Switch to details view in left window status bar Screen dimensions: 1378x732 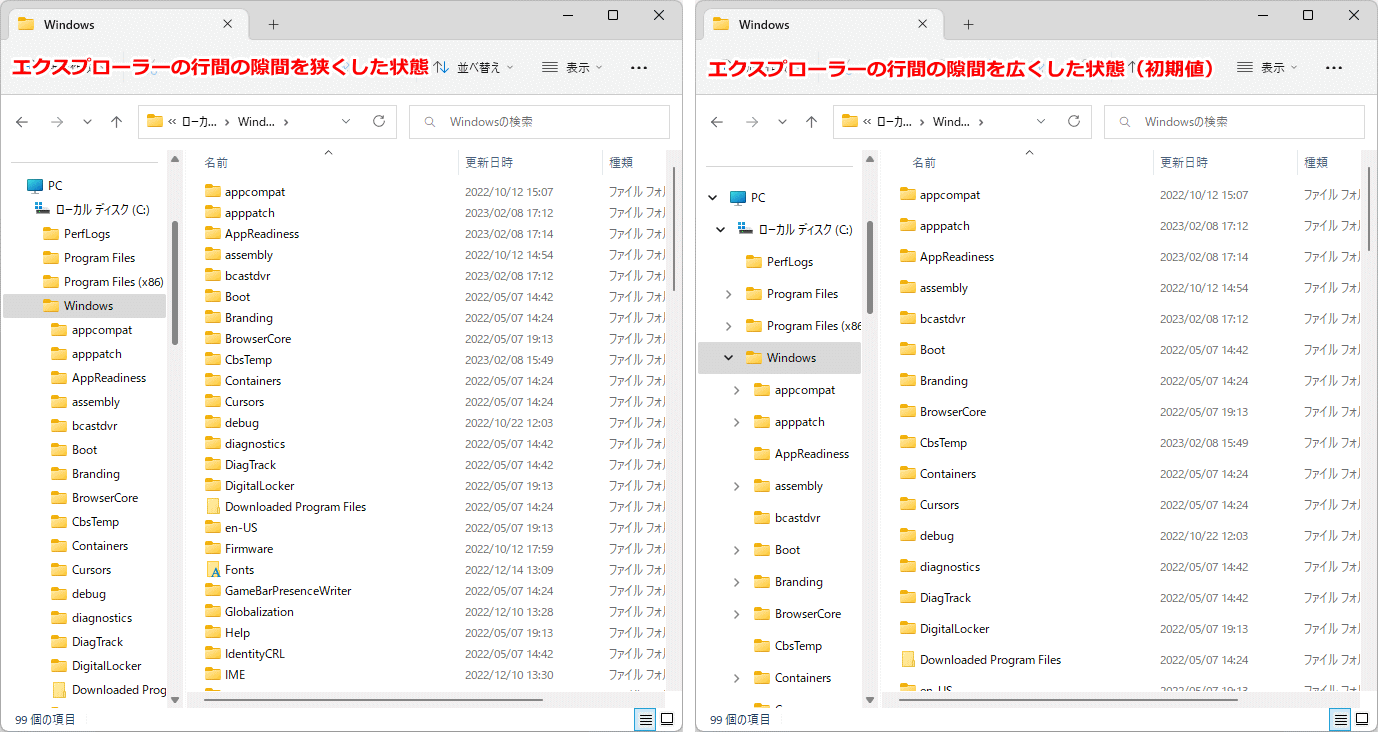645,719
